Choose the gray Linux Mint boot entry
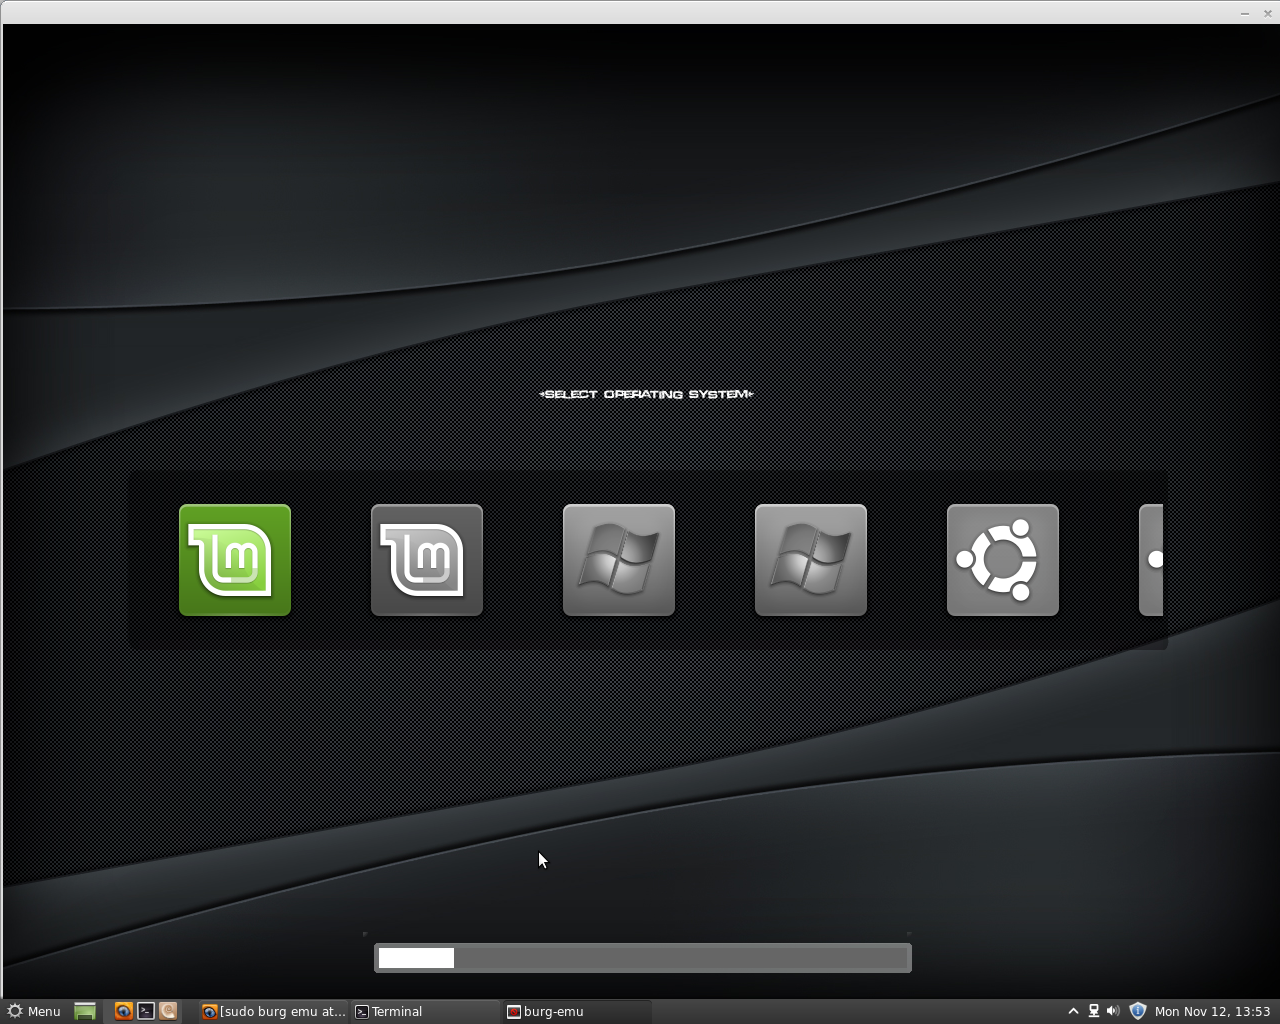Screen dimensions: 1280x1024 pyautogui.click(x=427, y=560)
